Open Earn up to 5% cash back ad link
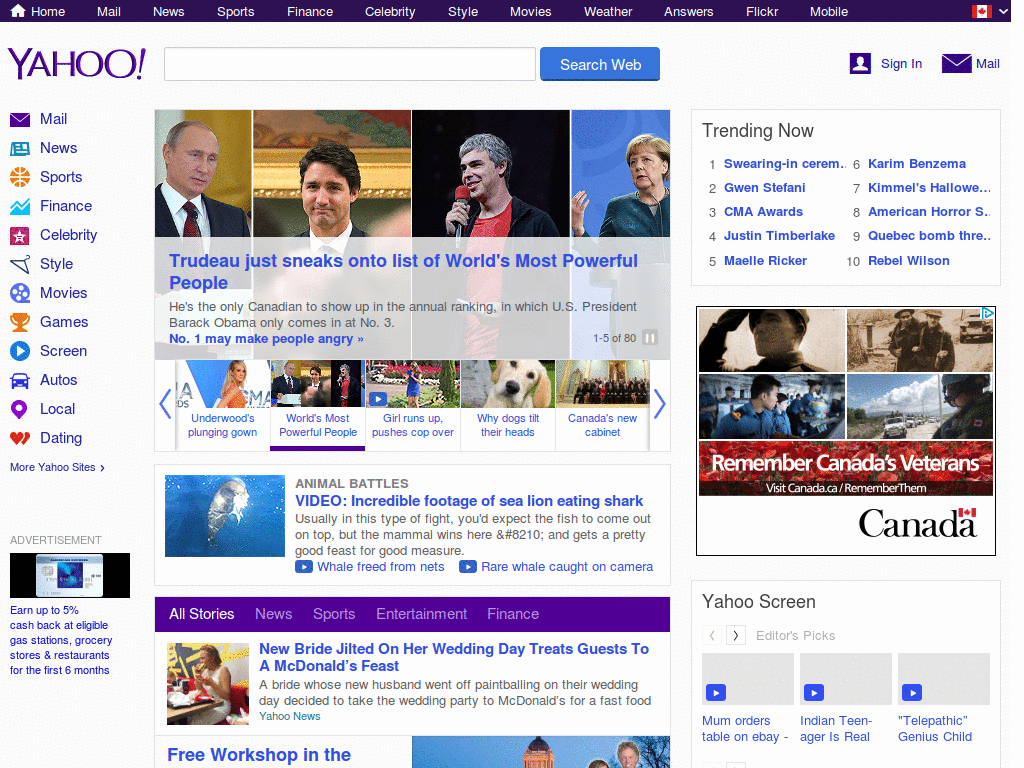The width and height of the screenshot is (1024, 768). (x=61, y=640)
